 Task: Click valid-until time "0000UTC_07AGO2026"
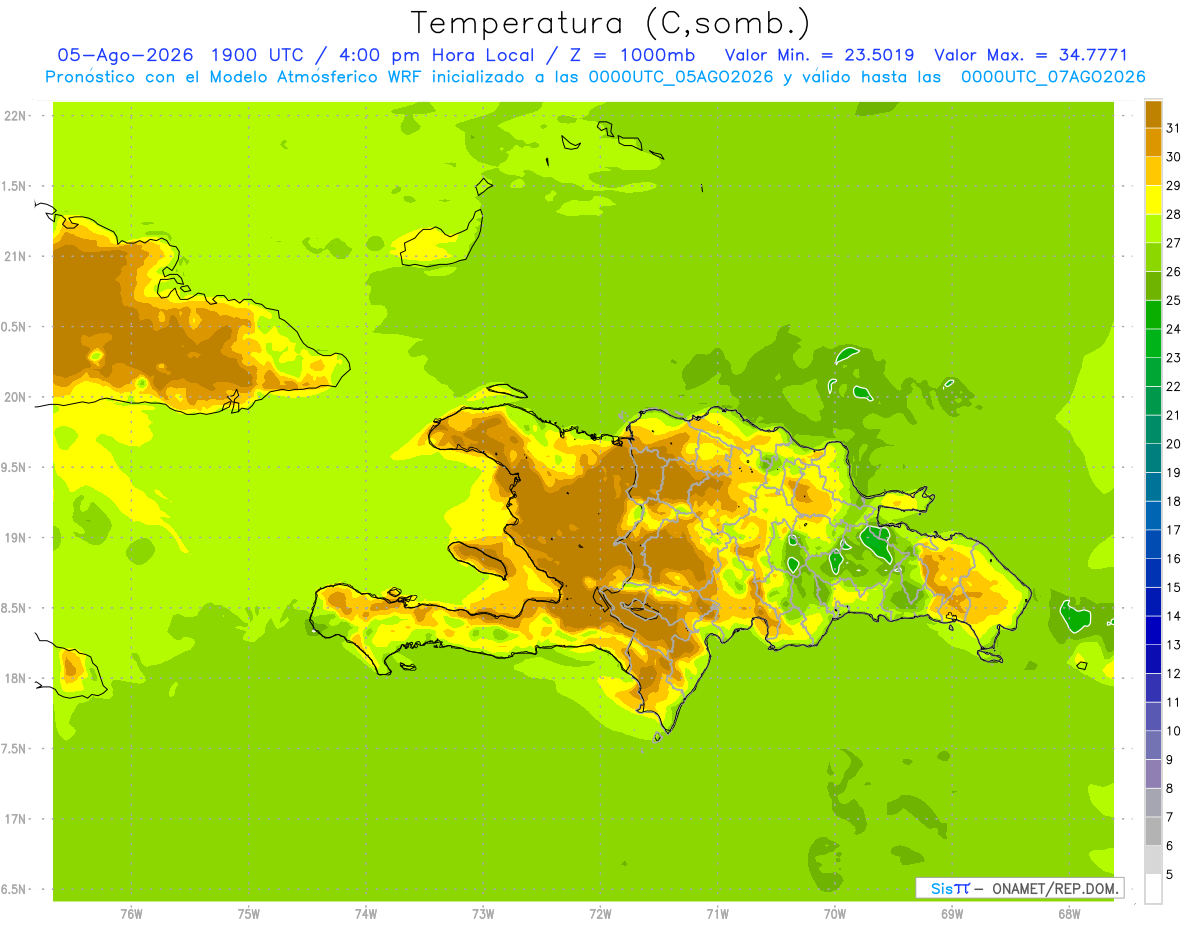[x=1053, y=77]
